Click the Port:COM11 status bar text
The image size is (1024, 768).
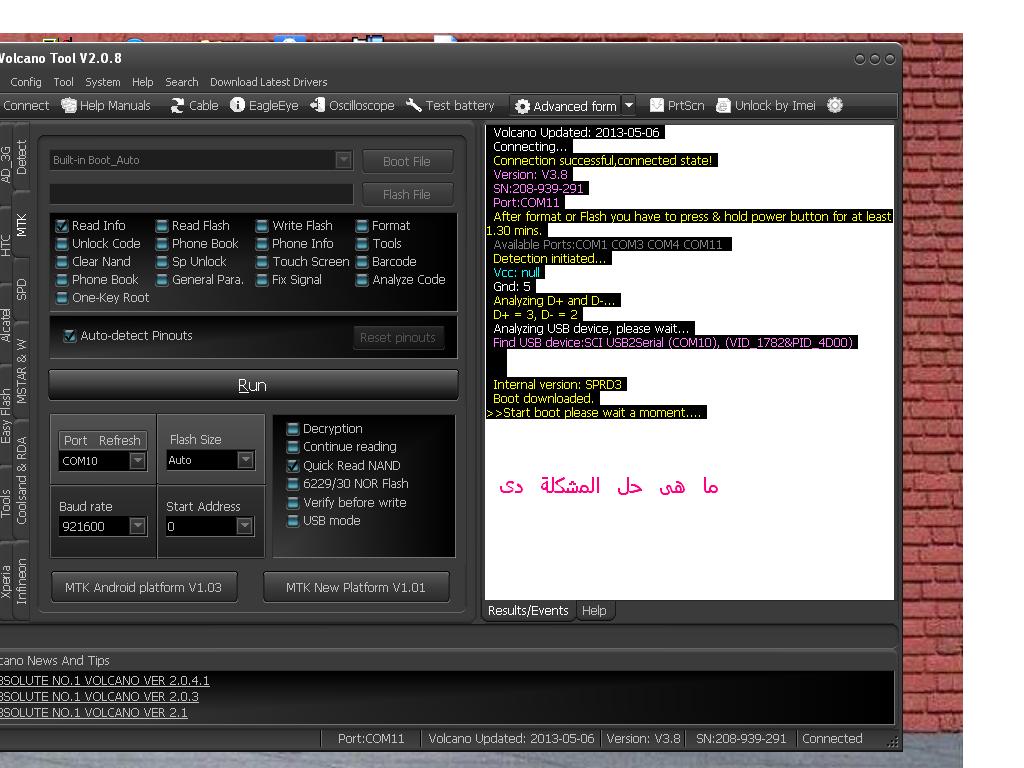coord(371,739)
